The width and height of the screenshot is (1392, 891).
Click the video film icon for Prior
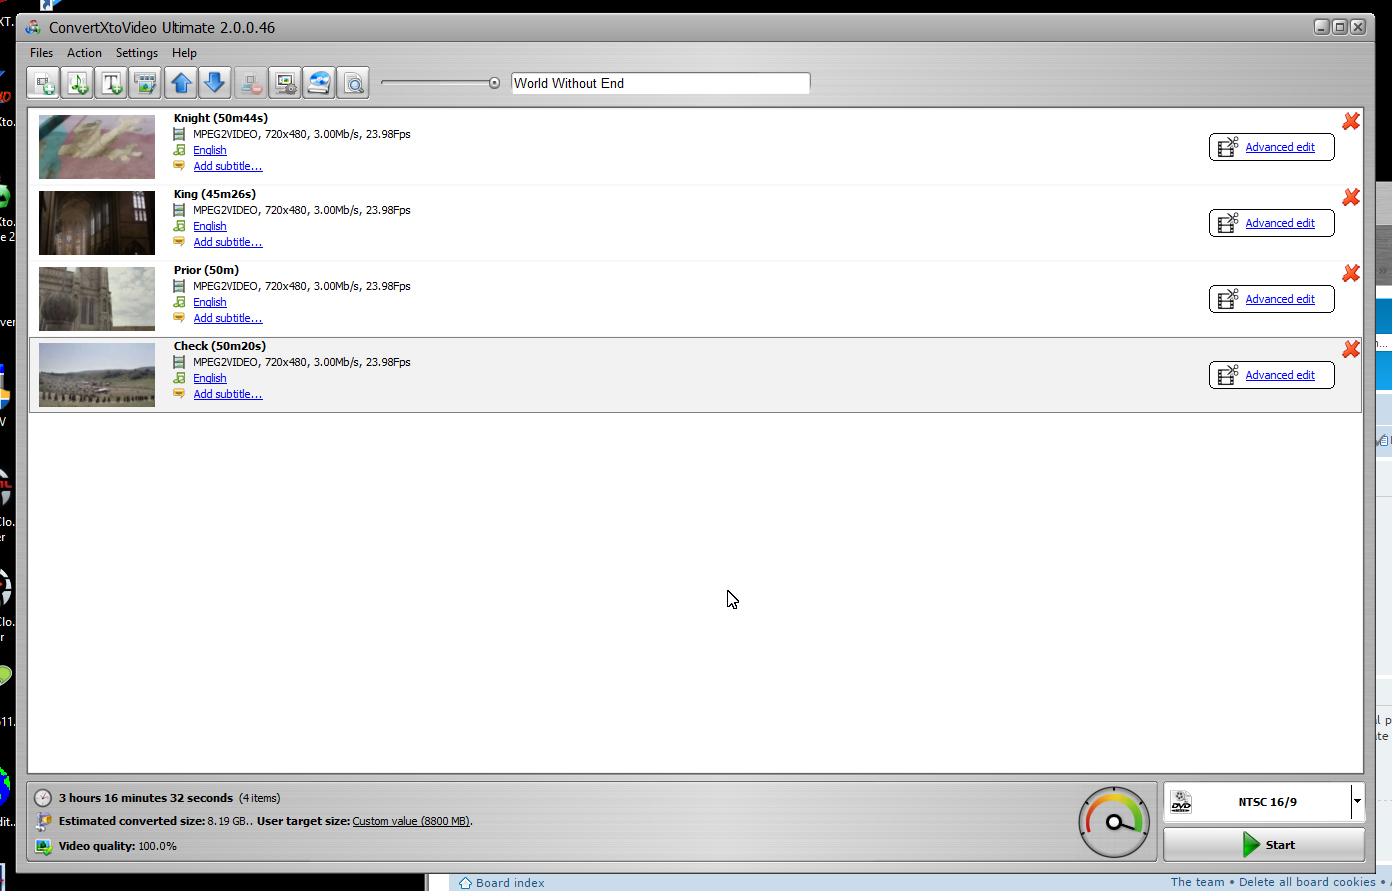[179, 286]
